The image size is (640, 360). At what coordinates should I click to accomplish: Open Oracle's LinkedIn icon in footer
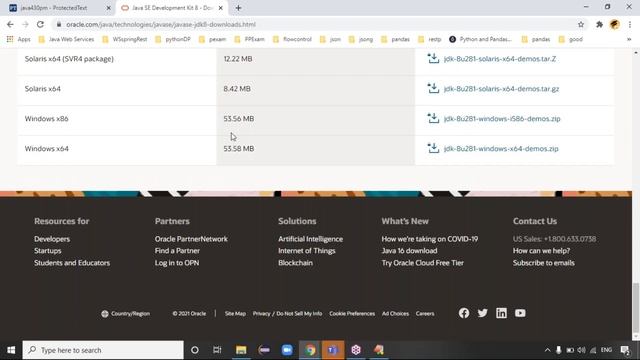pyautogui.click(x=501, y=313)
